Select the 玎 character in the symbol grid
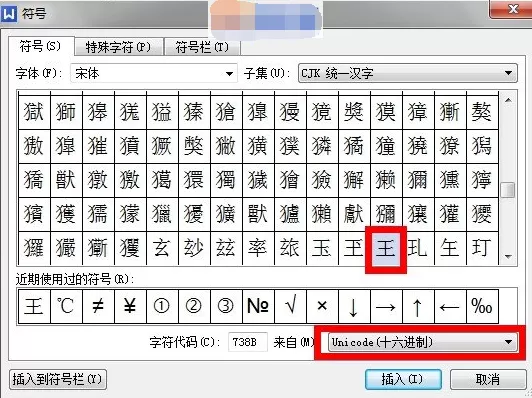 point(482,248)
